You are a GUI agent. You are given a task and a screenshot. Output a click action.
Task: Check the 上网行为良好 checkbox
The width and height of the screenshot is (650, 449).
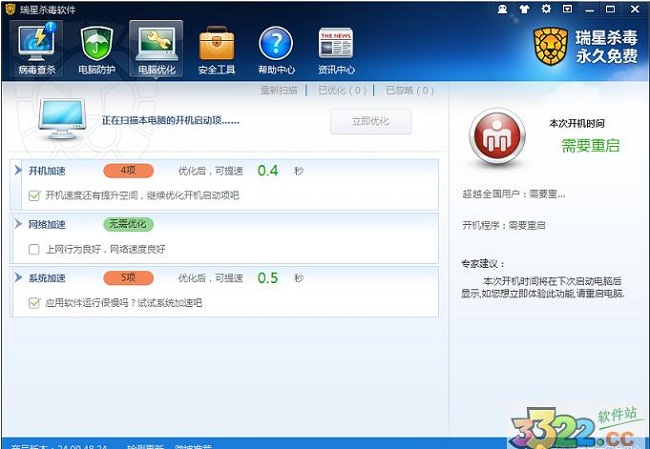click(34, 249)
